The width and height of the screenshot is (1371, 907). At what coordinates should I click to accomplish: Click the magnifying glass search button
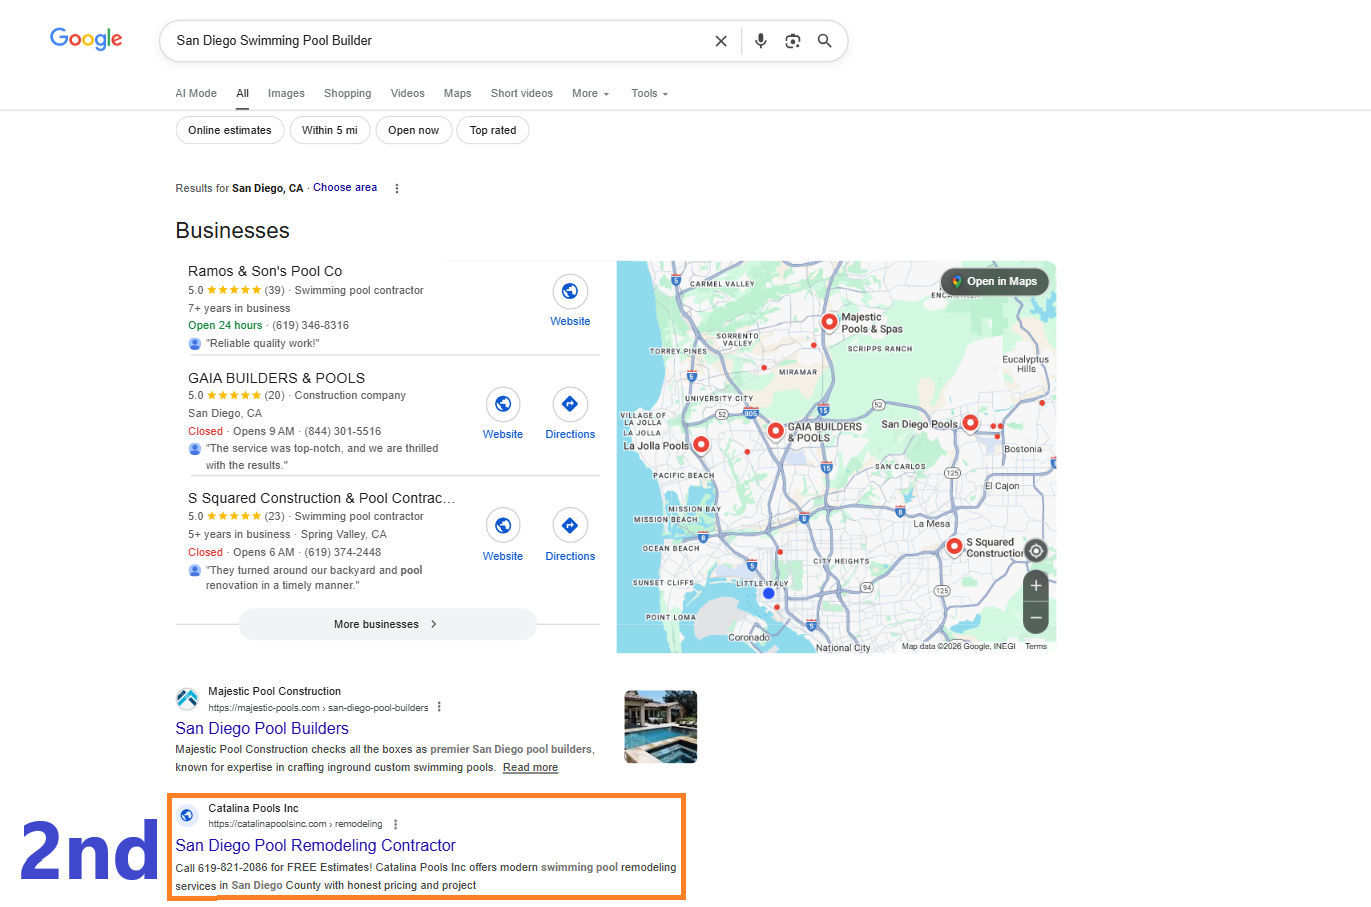point(825,41)
